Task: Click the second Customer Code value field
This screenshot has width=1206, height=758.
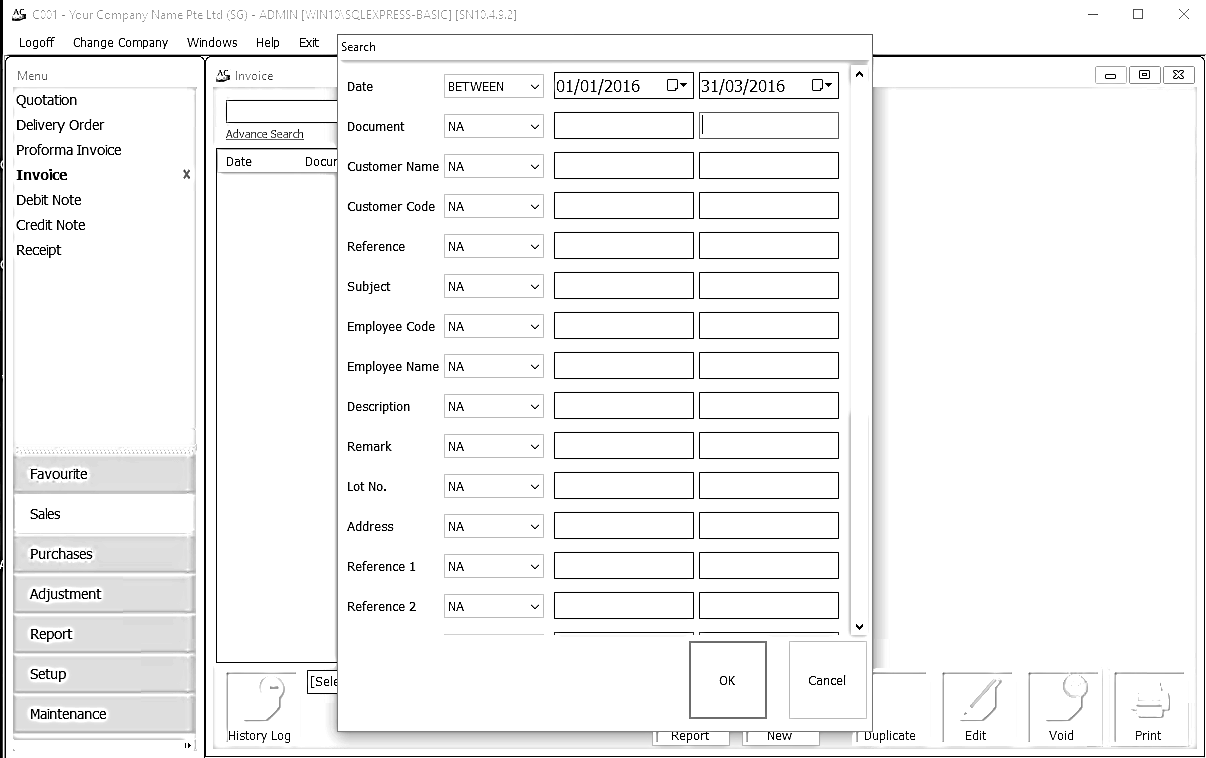Action: tap(769, 206)
